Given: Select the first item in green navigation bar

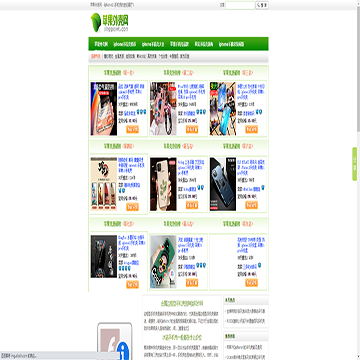Looking at the screenshot, I should [x=101, y=44].
